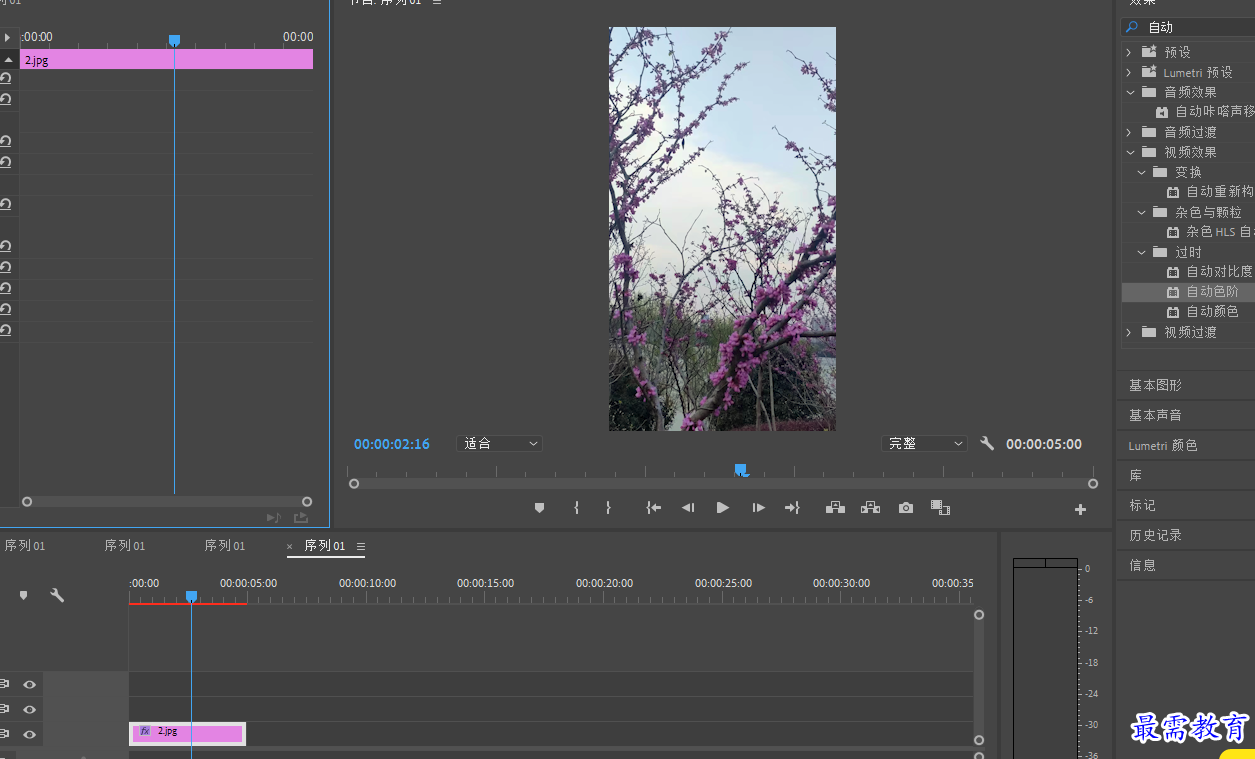Click the 00:00:02:16 current timecode
1255x759 pixels.
tap(392, 444)
